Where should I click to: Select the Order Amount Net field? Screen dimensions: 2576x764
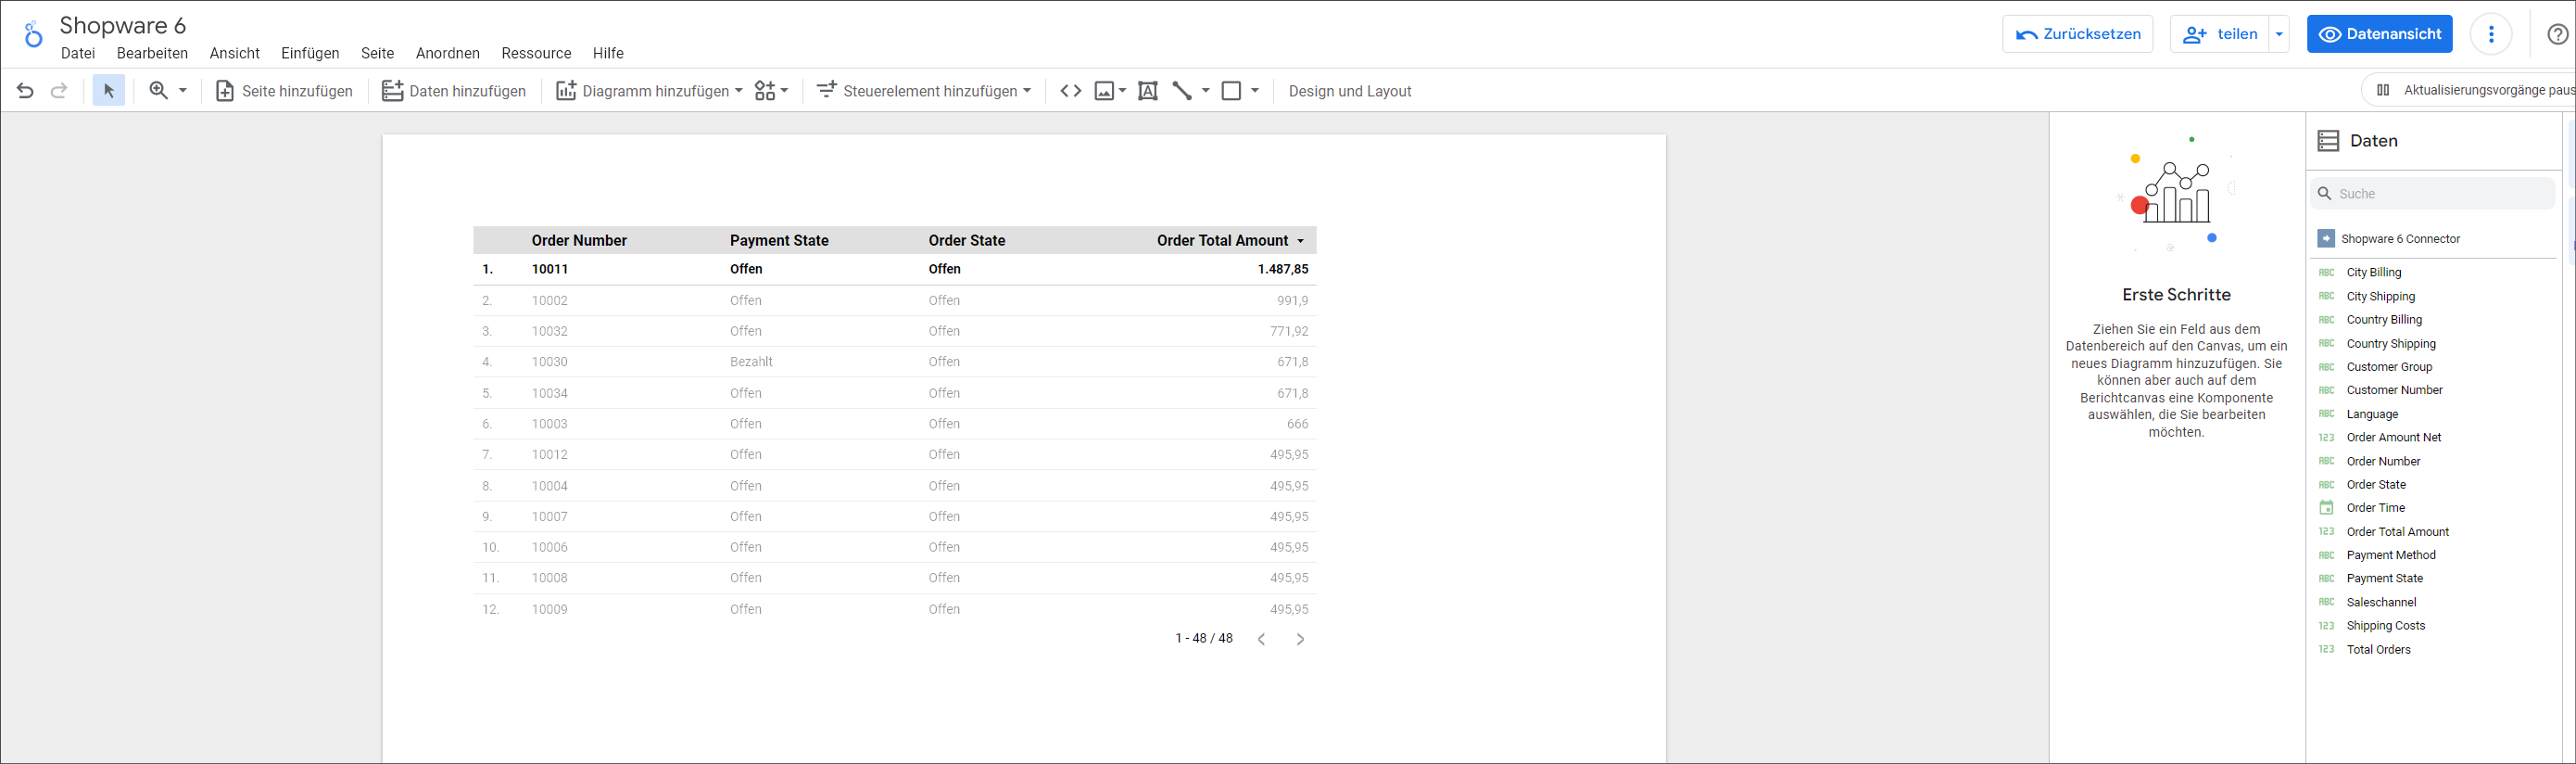pyautogui.click(x=2393, y=437)
